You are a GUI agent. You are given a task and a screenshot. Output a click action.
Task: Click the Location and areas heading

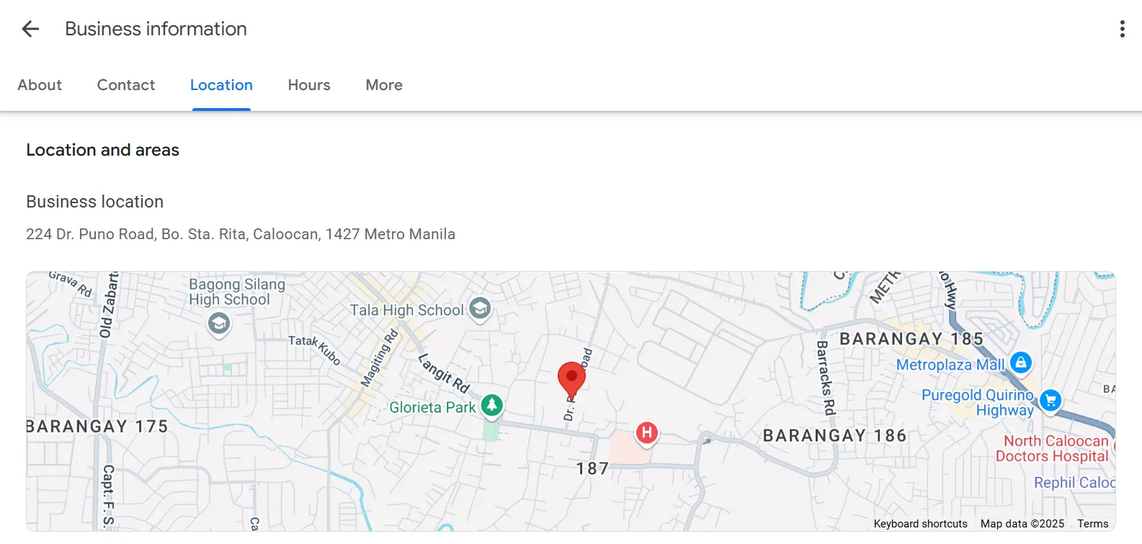point(103,150)
